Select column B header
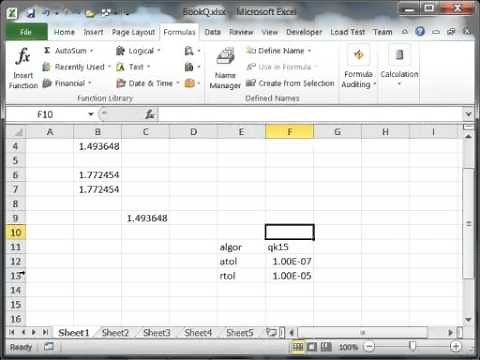480x360 pixels. [x=98, y=132]
